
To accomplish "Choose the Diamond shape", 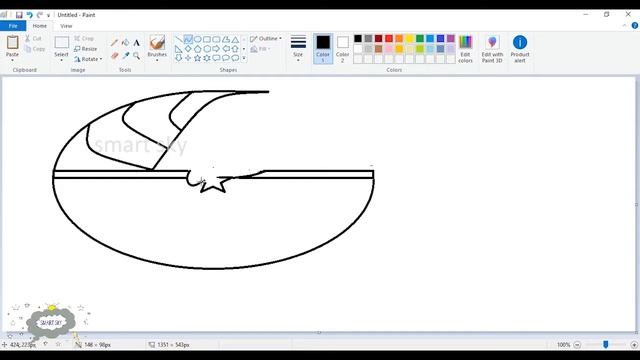I will (x=188, y=49).
